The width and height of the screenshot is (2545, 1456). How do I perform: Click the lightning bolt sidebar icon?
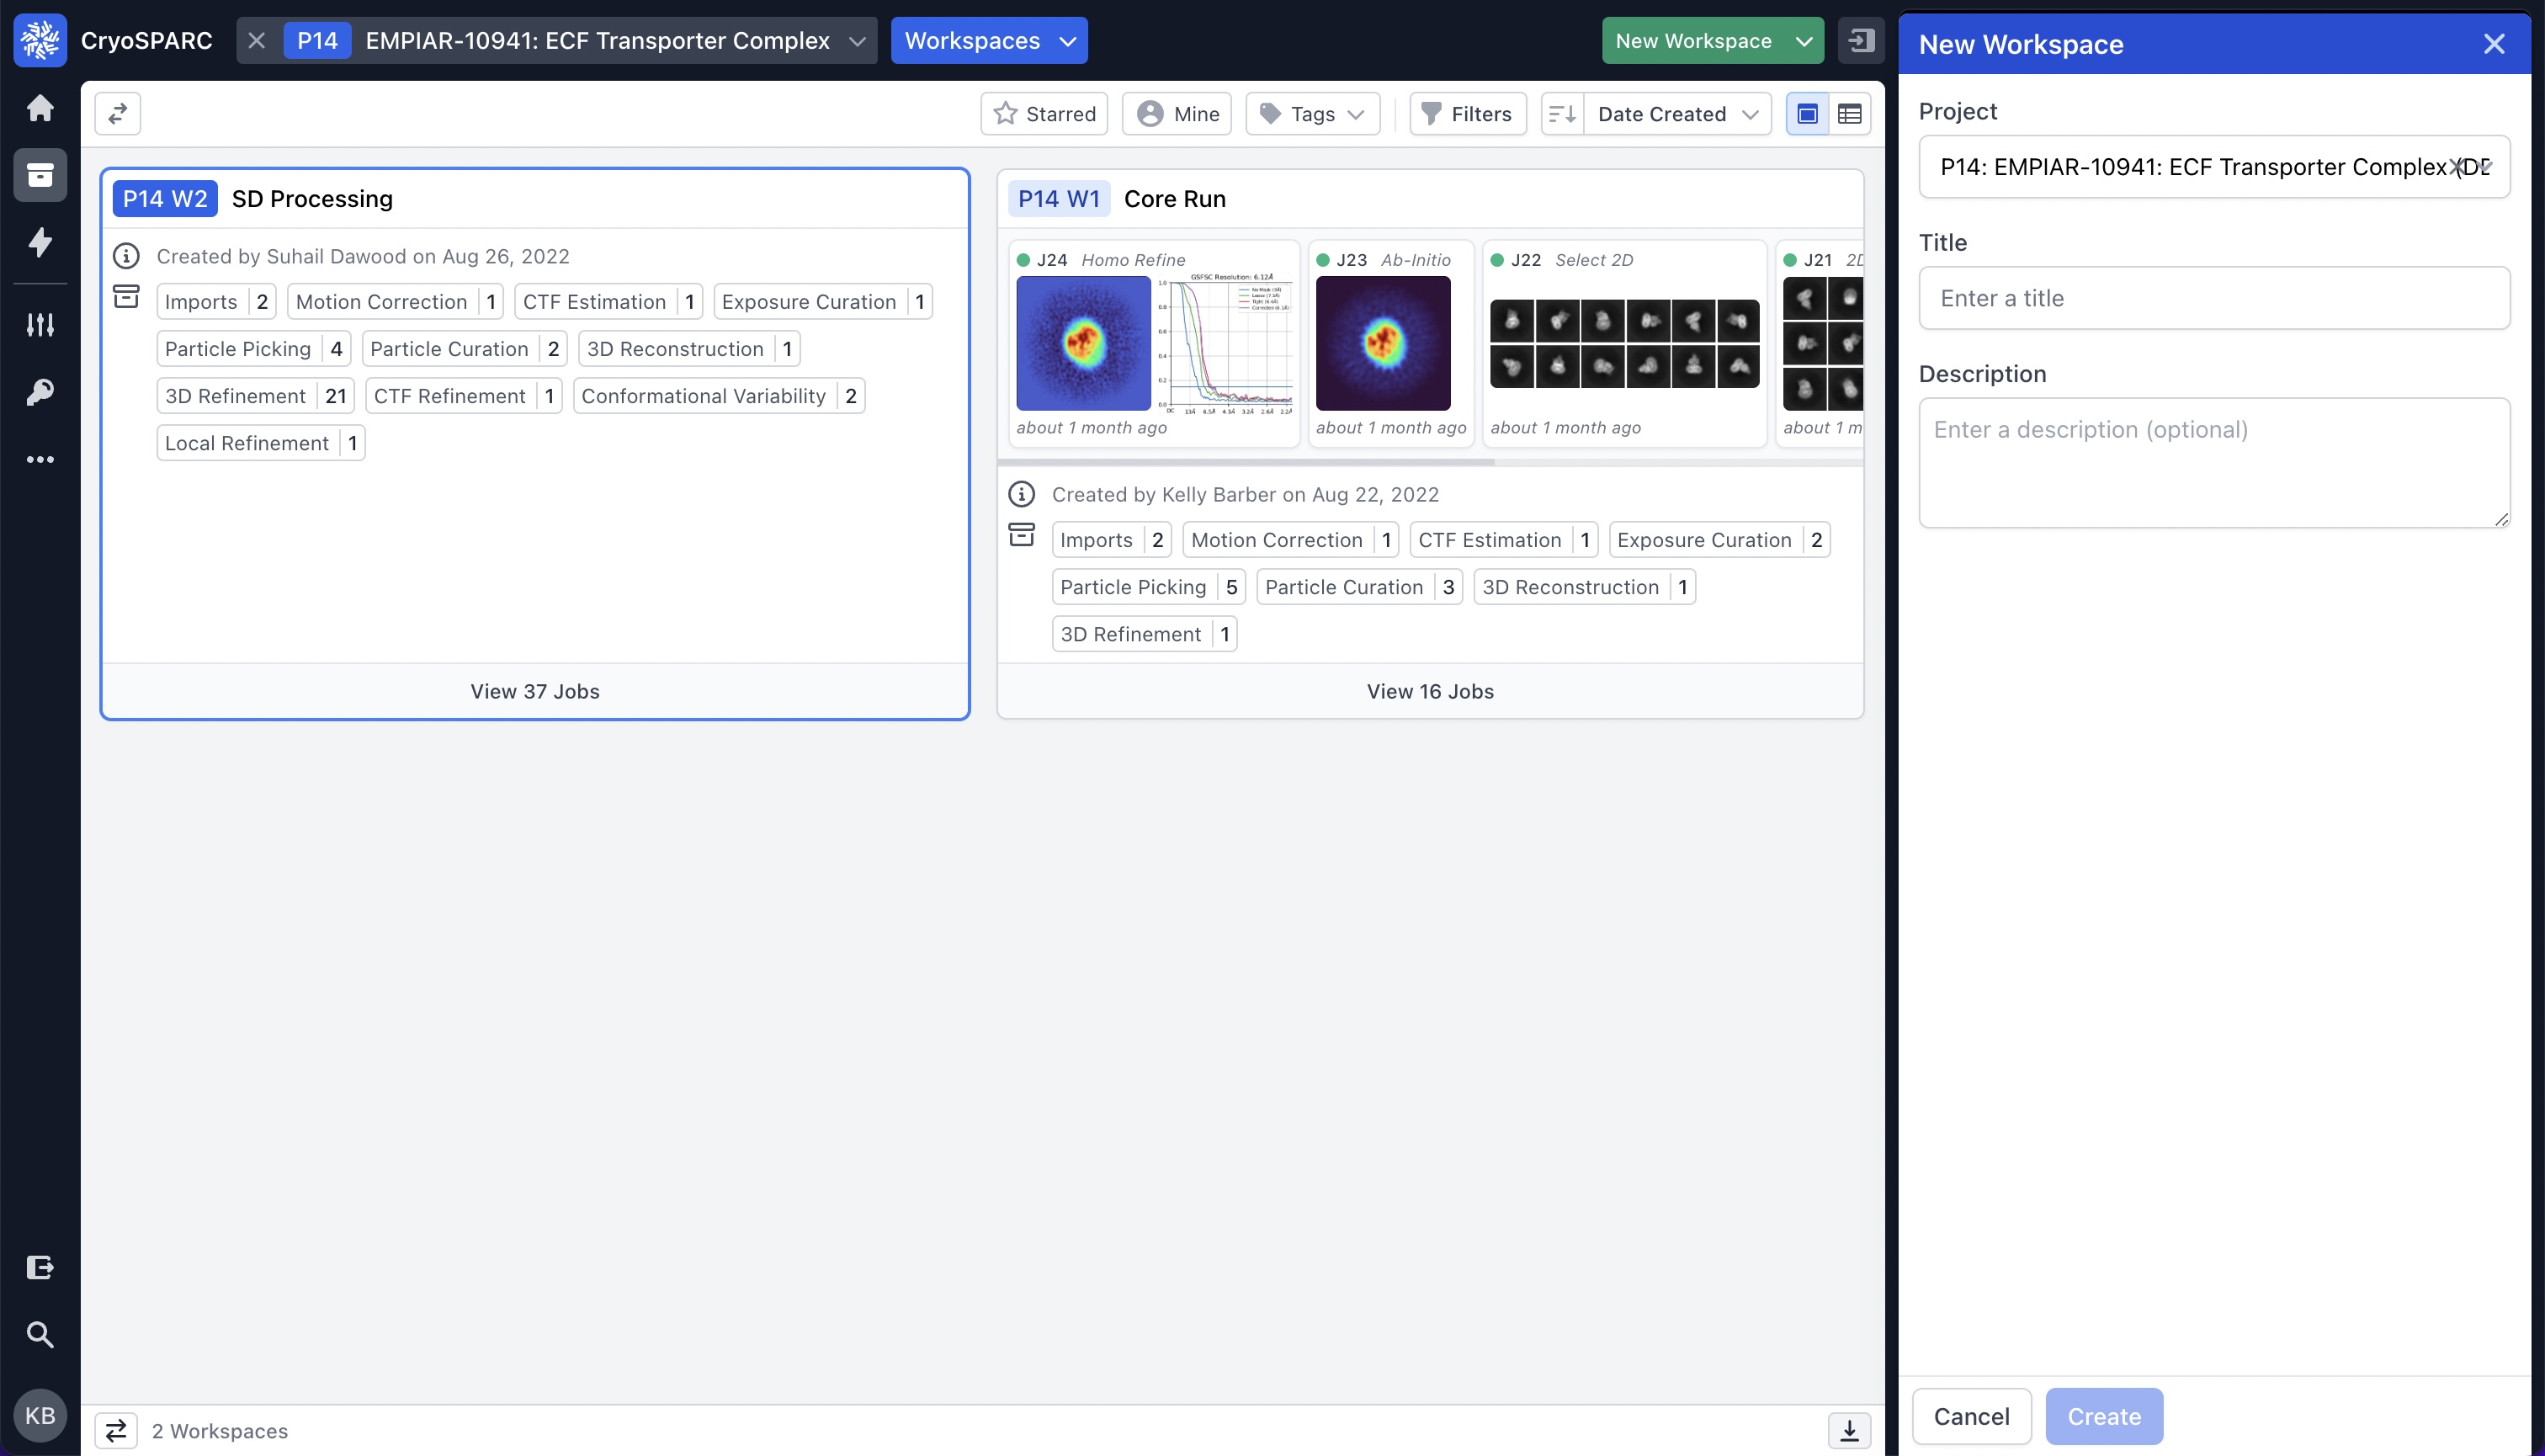[40, 242]
